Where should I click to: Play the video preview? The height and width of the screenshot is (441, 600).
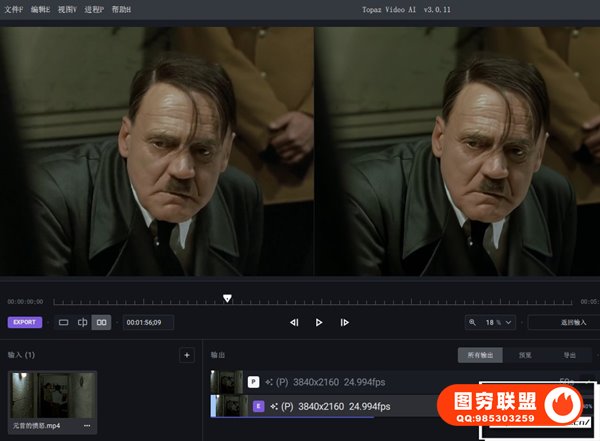[319, 323]
